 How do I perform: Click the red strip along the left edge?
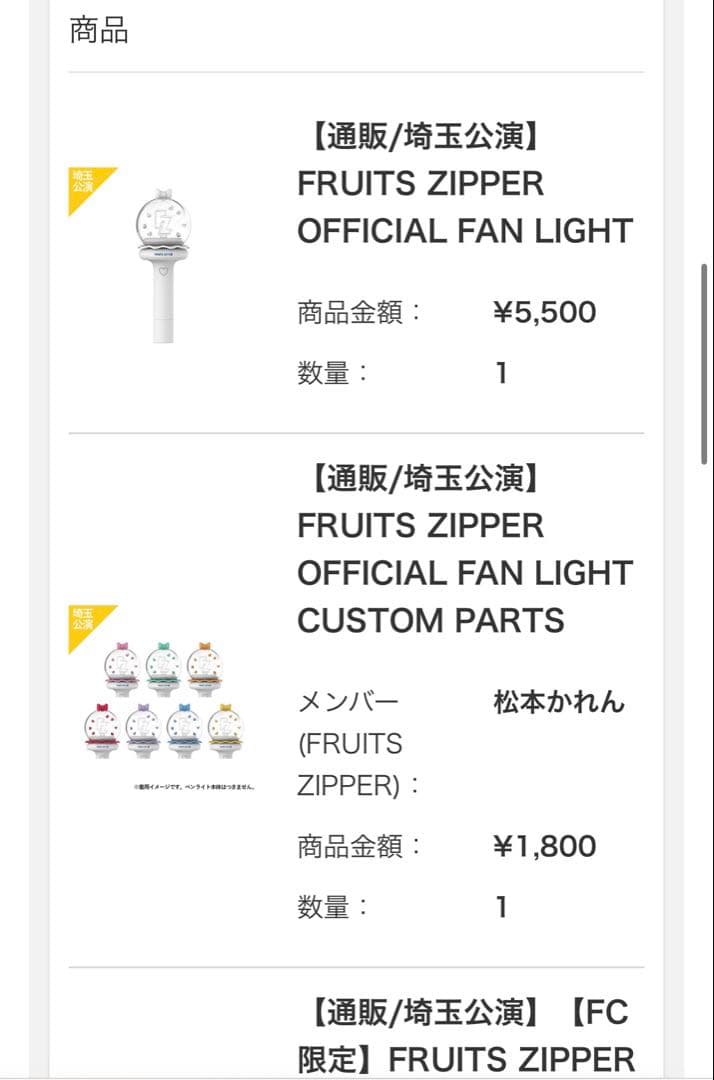(x=5, y=540)
